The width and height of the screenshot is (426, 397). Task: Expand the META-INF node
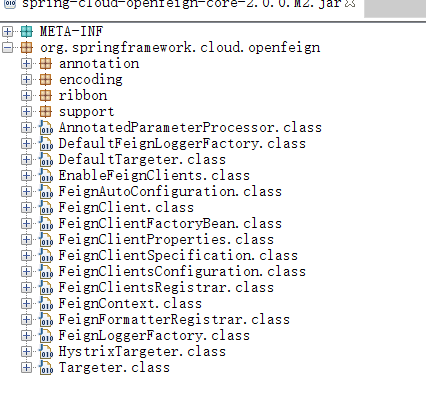[x=7, y=32]
